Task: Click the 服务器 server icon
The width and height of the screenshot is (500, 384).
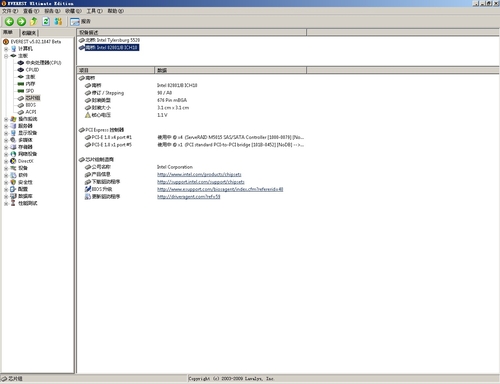Action: [x=13, y=126]
